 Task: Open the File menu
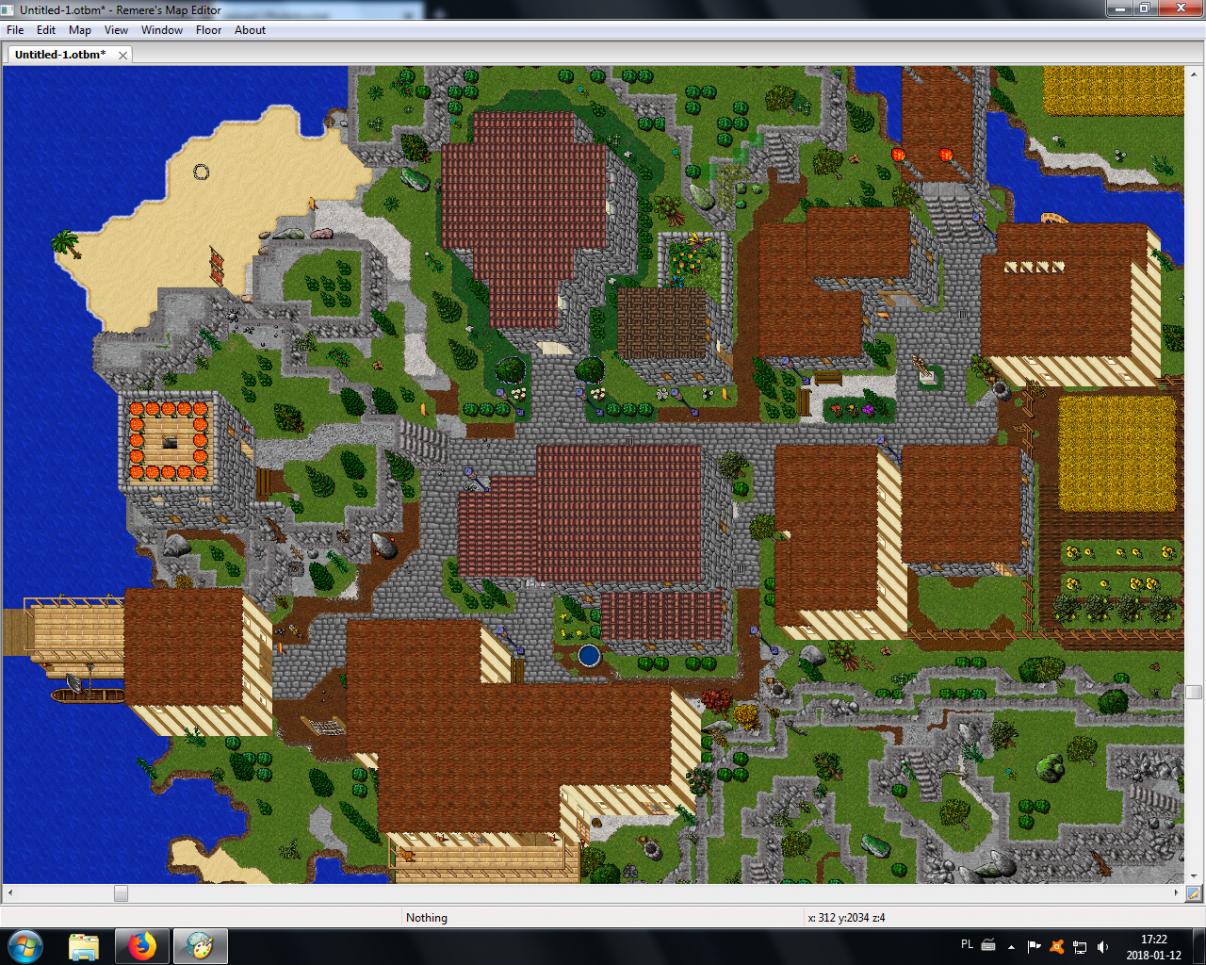click(x=14, y=30)
